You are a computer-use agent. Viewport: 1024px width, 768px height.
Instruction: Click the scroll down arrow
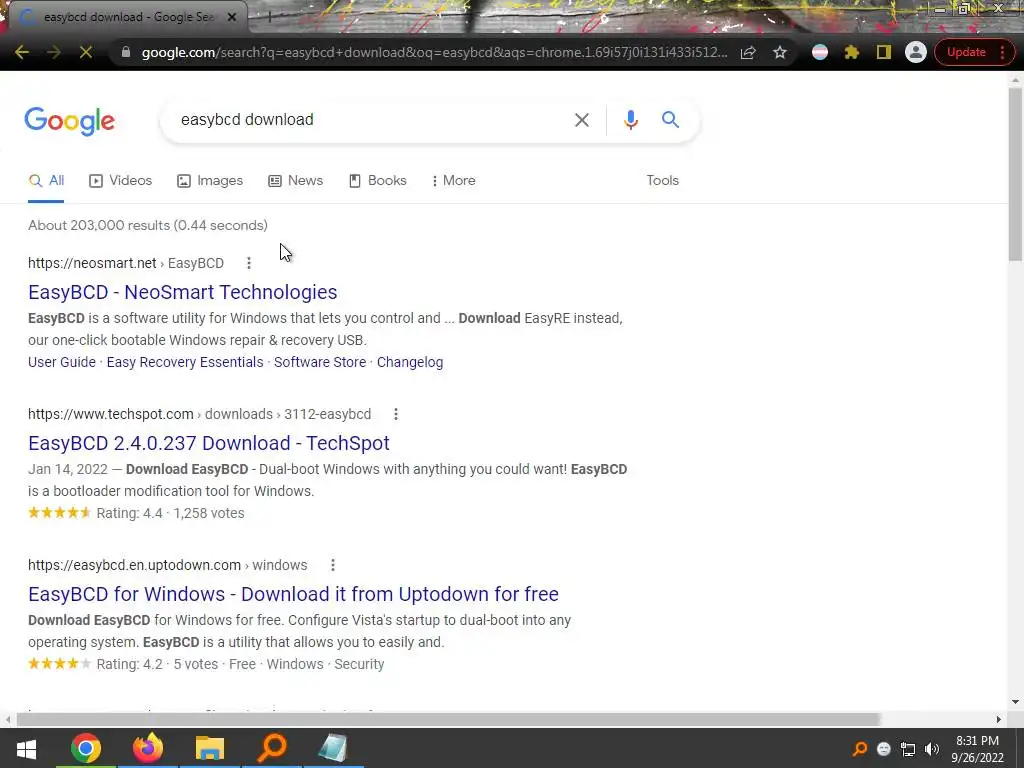click(1015, 702)
